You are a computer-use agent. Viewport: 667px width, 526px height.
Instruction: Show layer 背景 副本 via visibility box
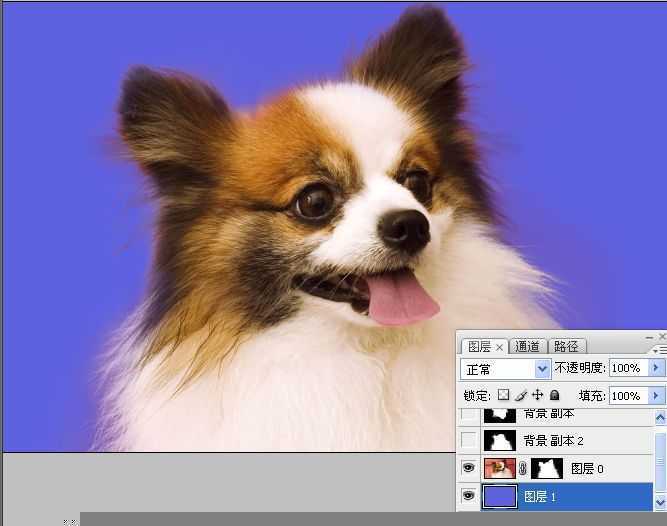pos(468,414)
